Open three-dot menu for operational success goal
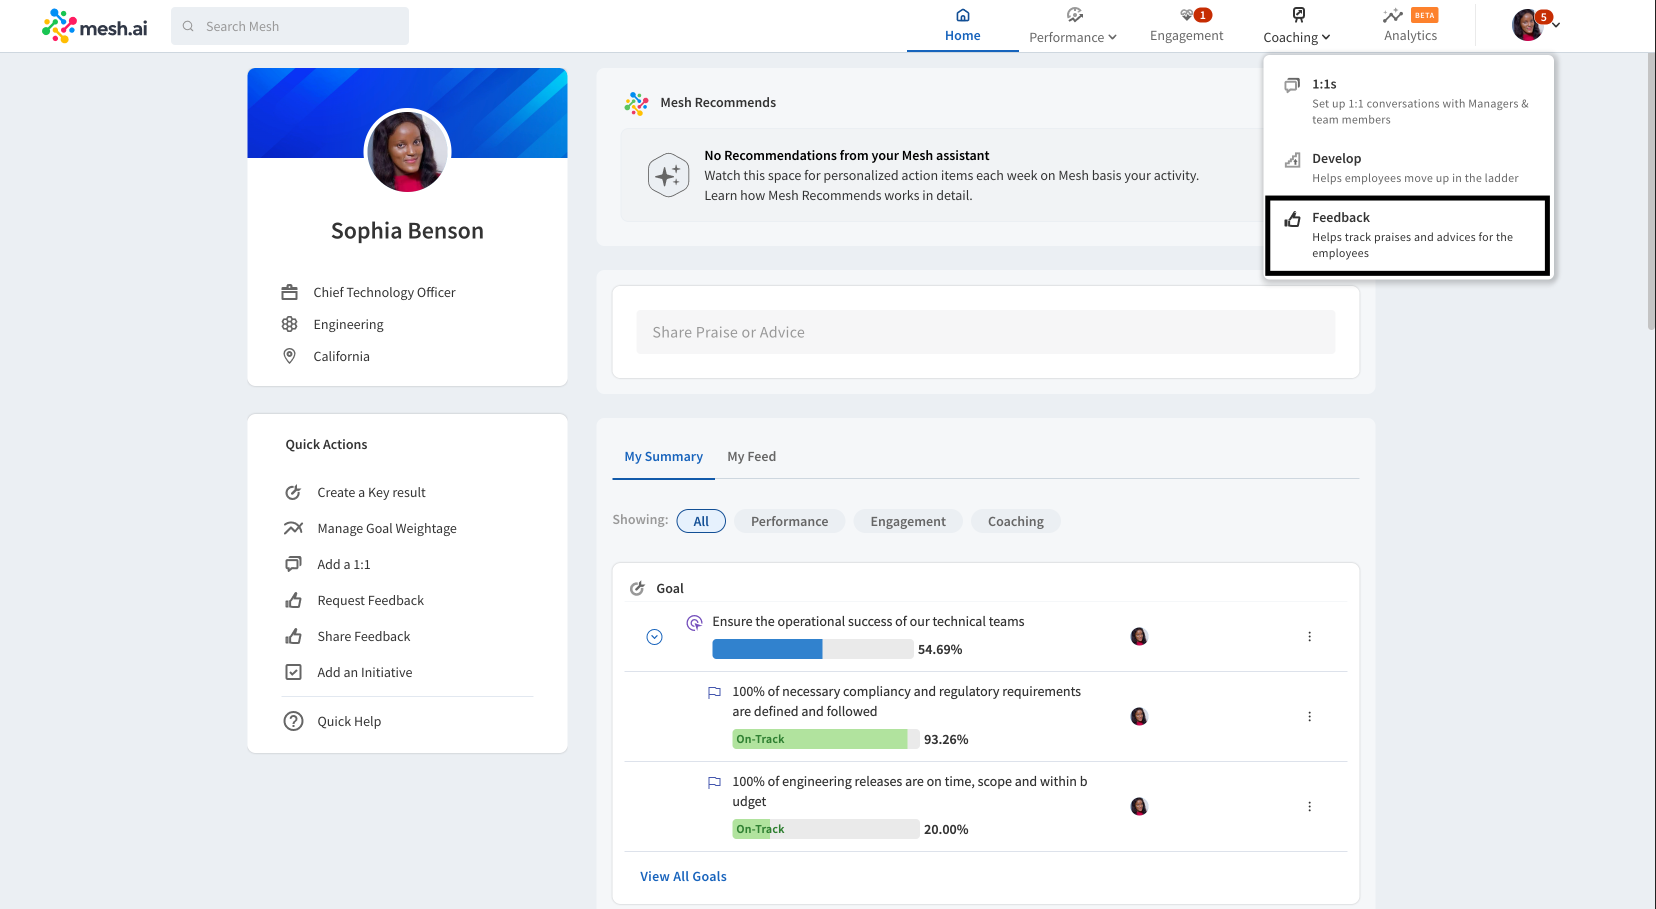The width and height of the screenshot is (1656, 909). (1309, 636)
